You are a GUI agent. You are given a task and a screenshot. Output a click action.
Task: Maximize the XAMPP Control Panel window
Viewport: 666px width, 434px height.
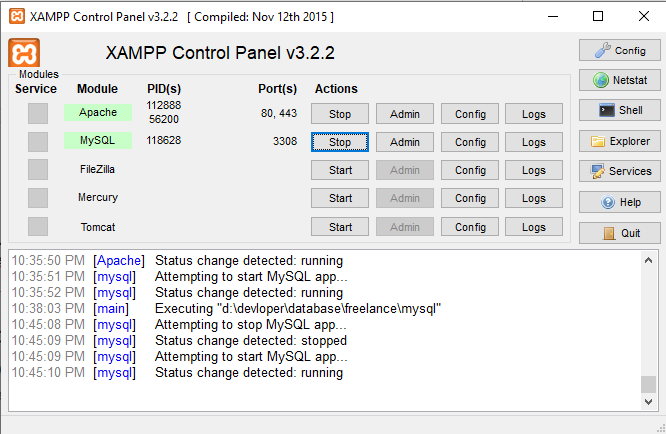point(598,16)
